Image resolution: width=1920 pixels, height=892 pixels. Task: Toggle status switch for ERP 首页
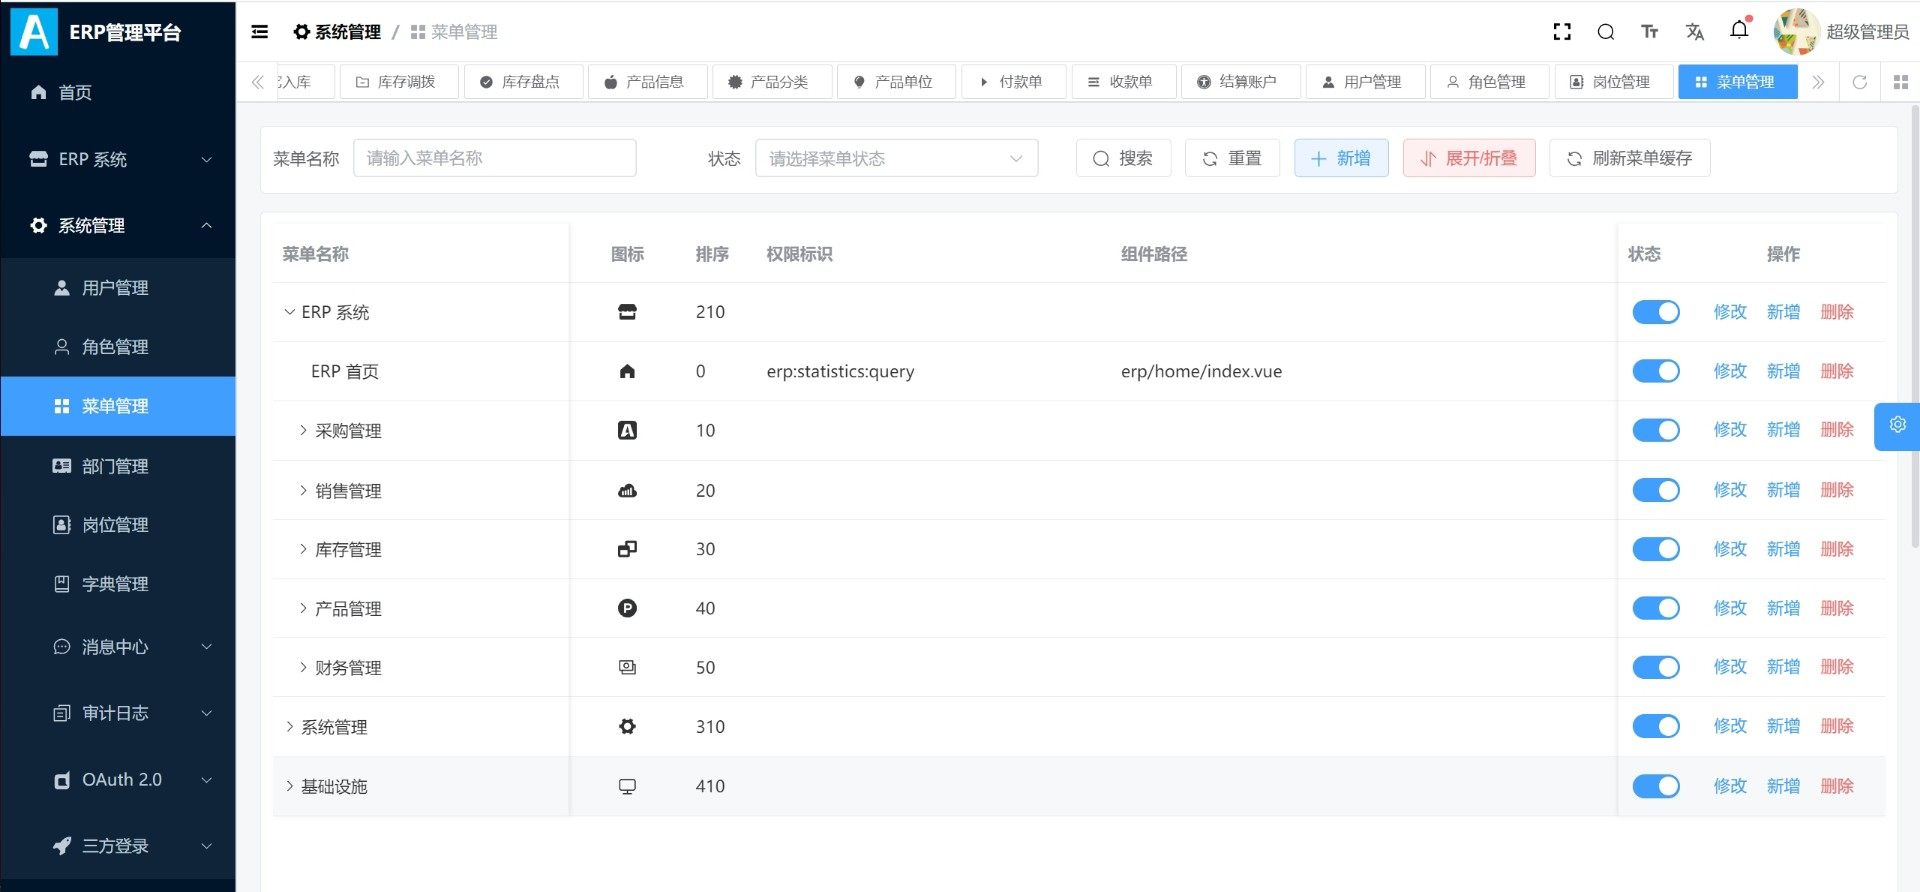[1656, 371]
